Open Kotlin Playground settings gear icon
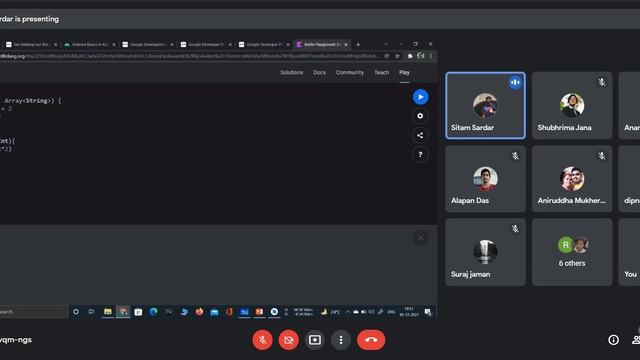 pyautogui.click(x=420, y=116)
